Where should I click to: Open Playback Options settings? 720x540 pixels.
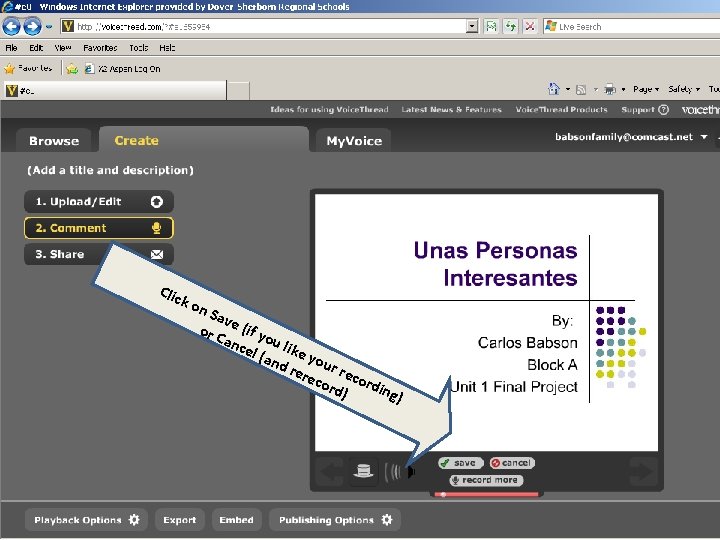click(86, 520)
